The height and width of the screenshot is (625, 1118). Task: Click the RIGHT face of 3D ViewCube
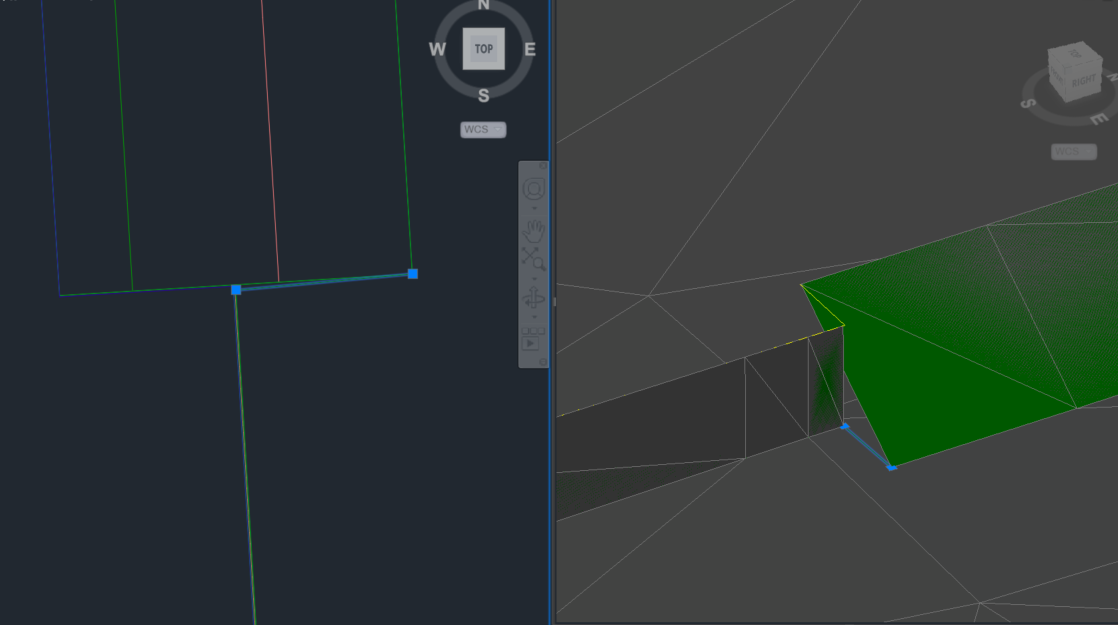coord(1084,82)
